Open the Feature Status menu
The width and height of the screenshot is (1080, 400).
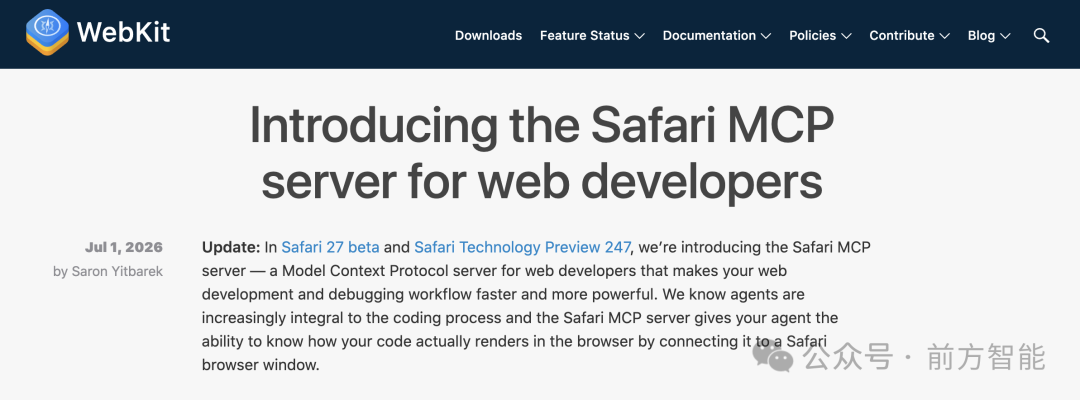[585, 35]
